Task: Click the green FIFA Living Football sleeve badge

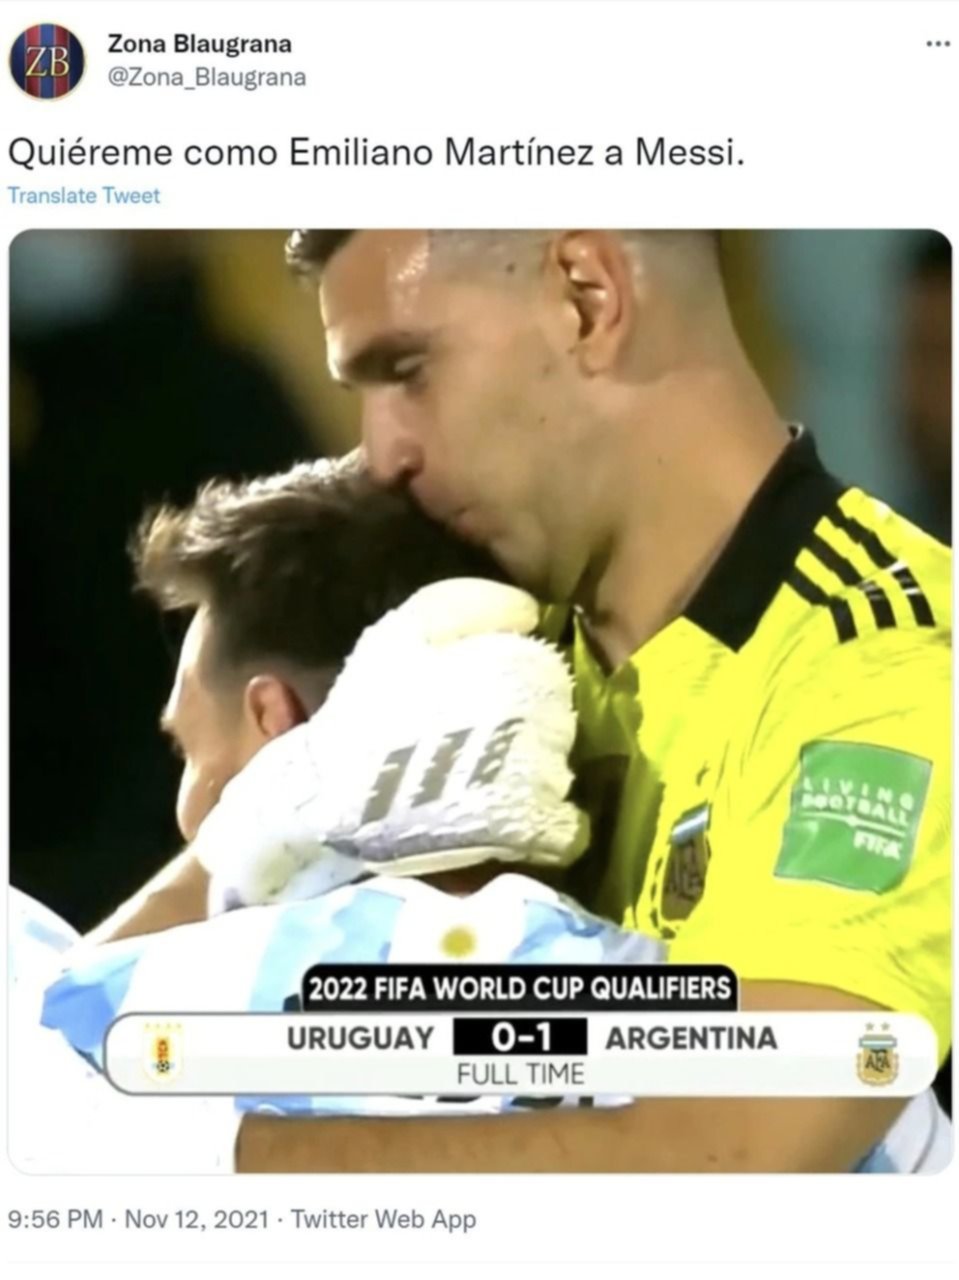Action: point(853,816)
